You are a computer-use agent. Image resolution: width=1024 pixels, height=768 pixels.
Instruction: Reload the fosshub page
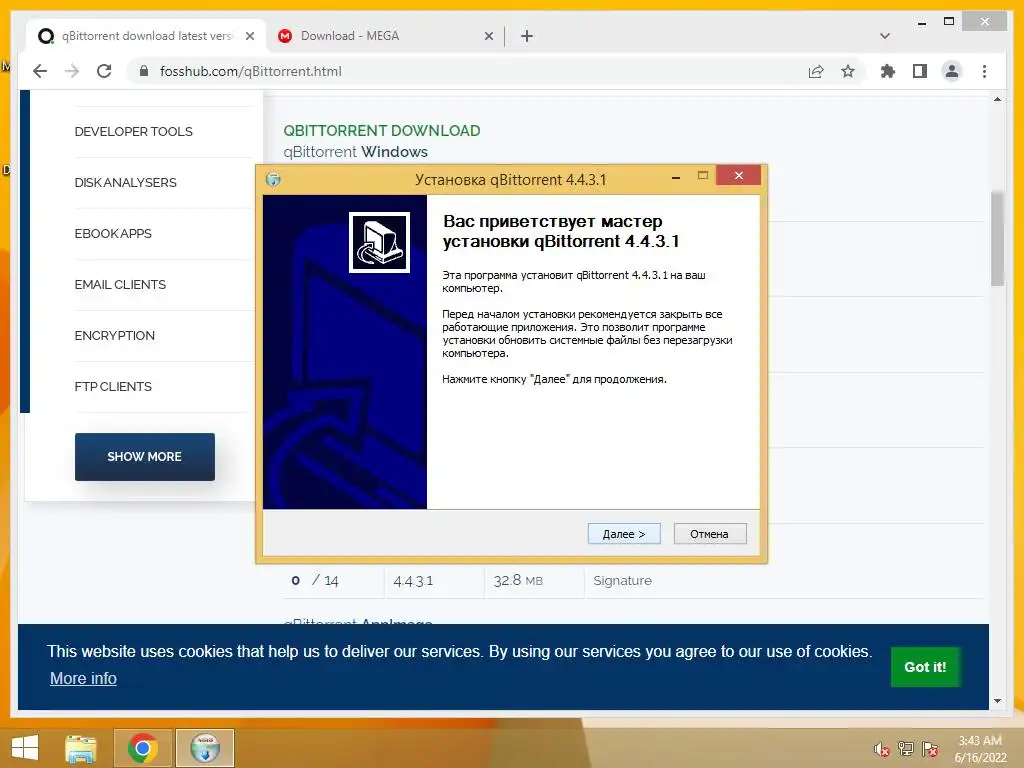[x=104, y=71]
